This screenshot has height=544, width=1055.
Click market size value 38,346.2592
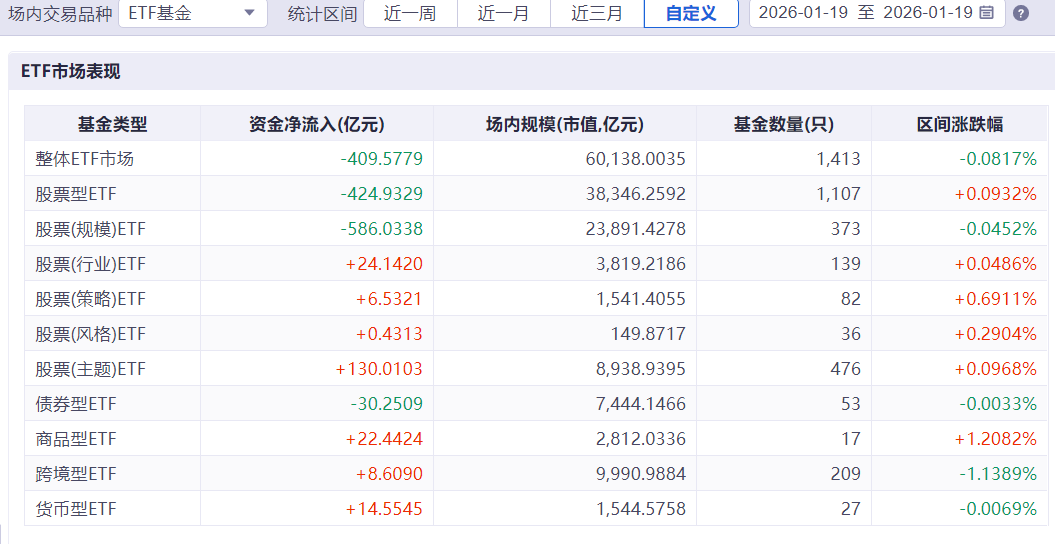636,194
